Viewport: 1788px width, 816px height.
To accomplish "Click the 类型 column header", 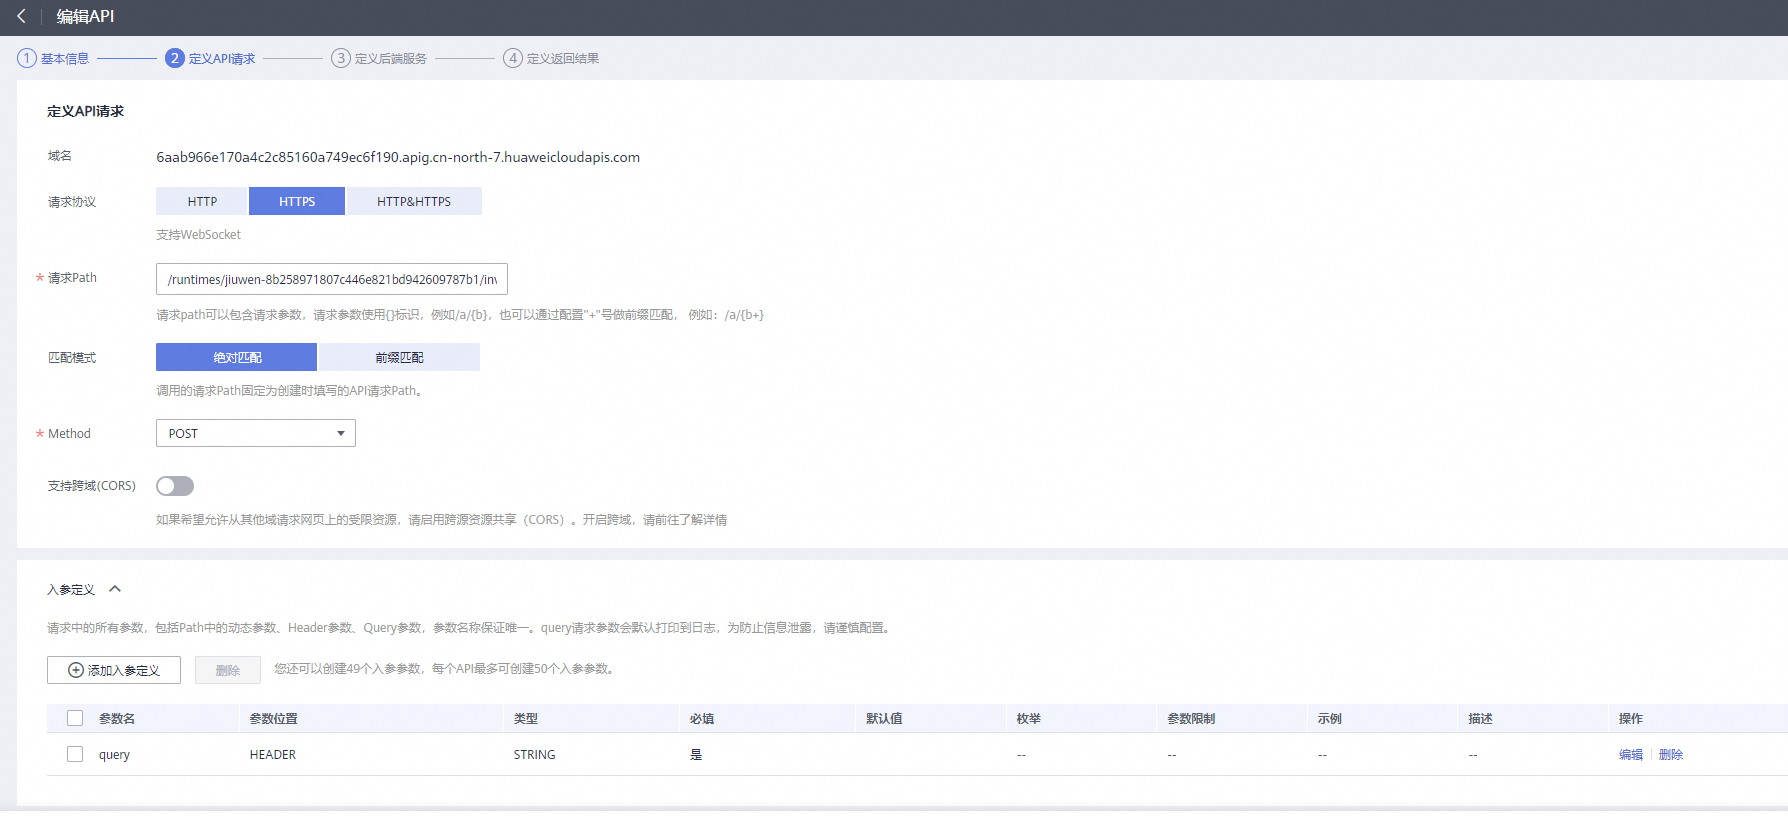I will click(x=526, y=719).
